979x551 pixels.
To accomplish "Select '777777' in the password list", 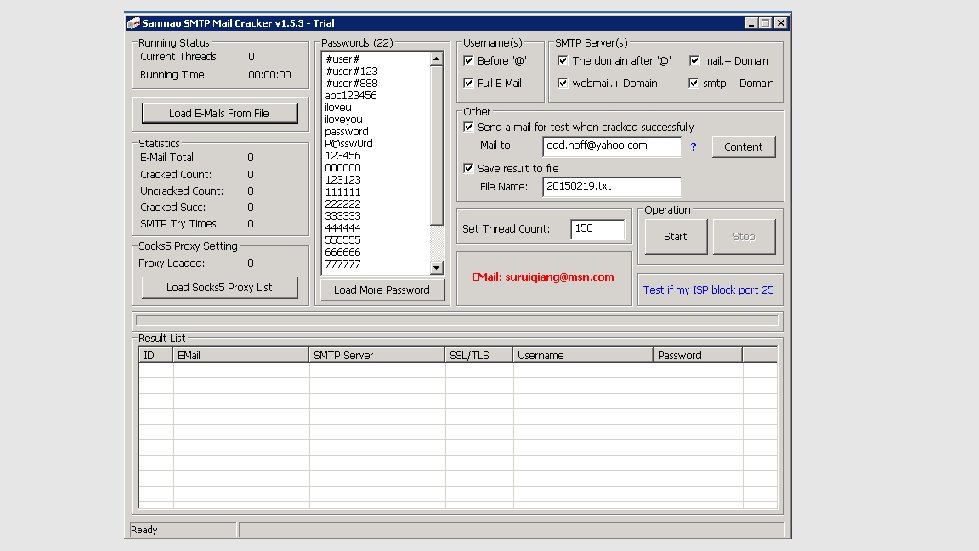I will (x=342, y=265).
